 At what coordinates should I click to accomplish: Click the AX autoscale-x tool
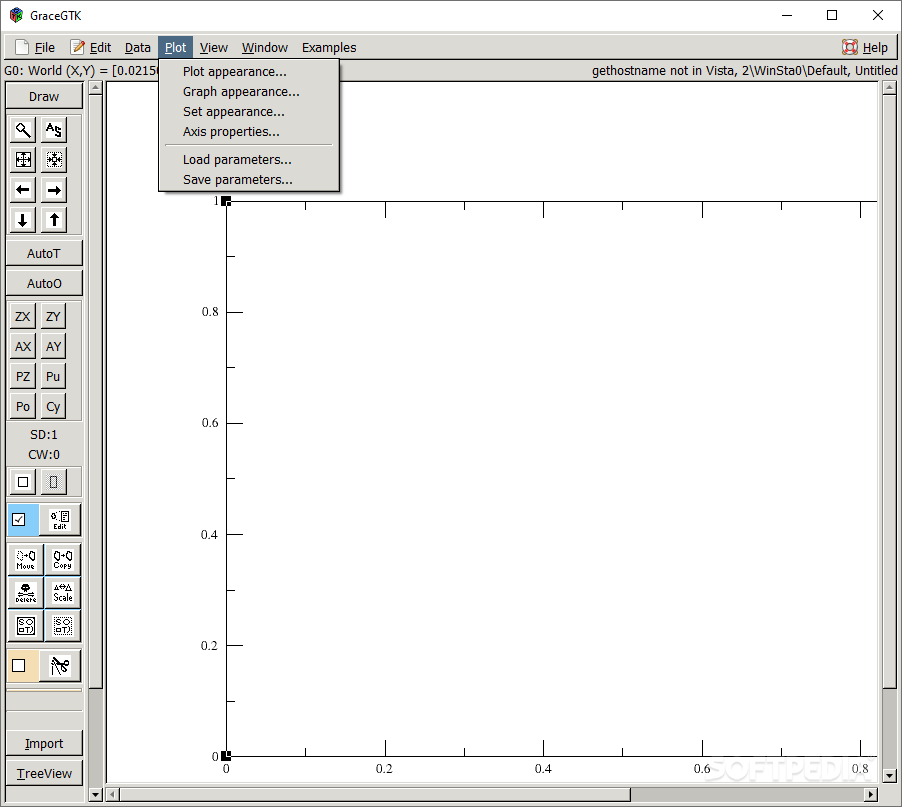pyautogui.click(x=23, y=346)
